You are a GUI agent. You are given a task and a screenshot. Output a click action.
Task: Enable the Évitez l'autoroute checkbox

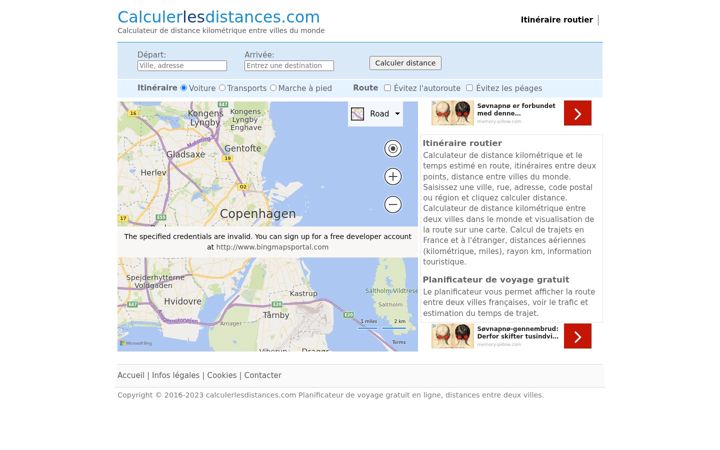(388, 88)
